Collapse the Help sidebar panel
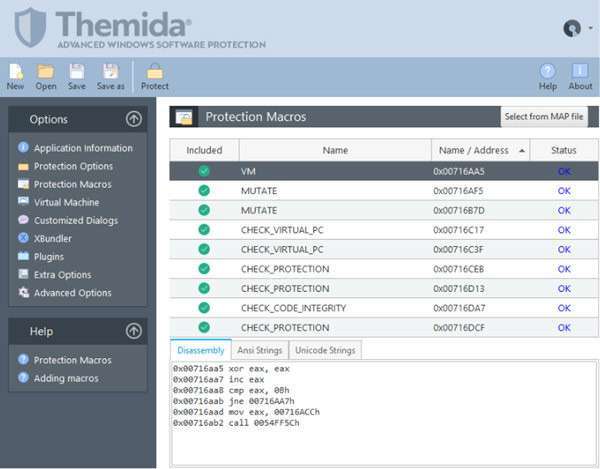The height and width of the screenshot is (469, 600). click(x=134, y=331)
